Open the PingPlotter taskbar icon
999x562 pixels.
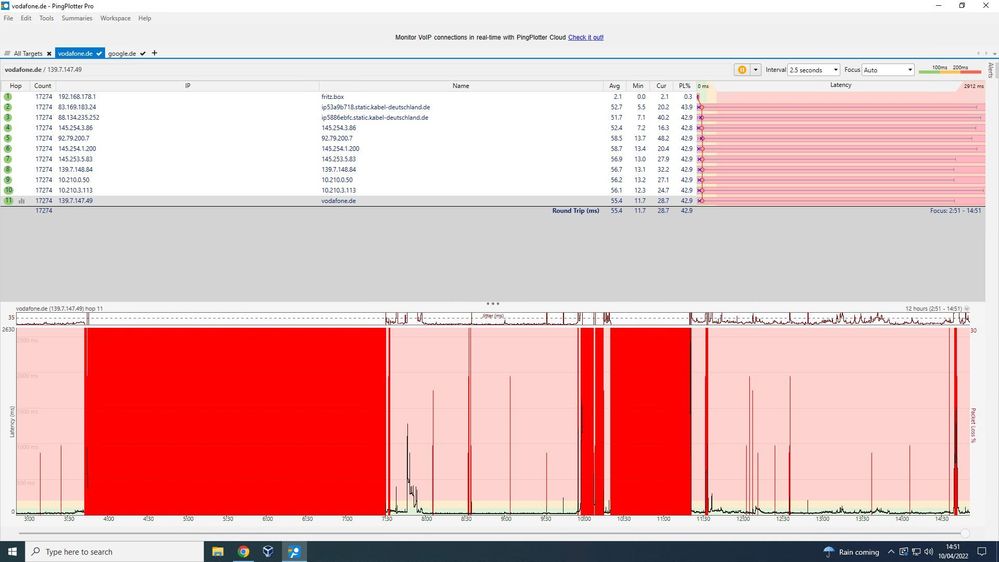pyautogui.click(x=294, y=552)
